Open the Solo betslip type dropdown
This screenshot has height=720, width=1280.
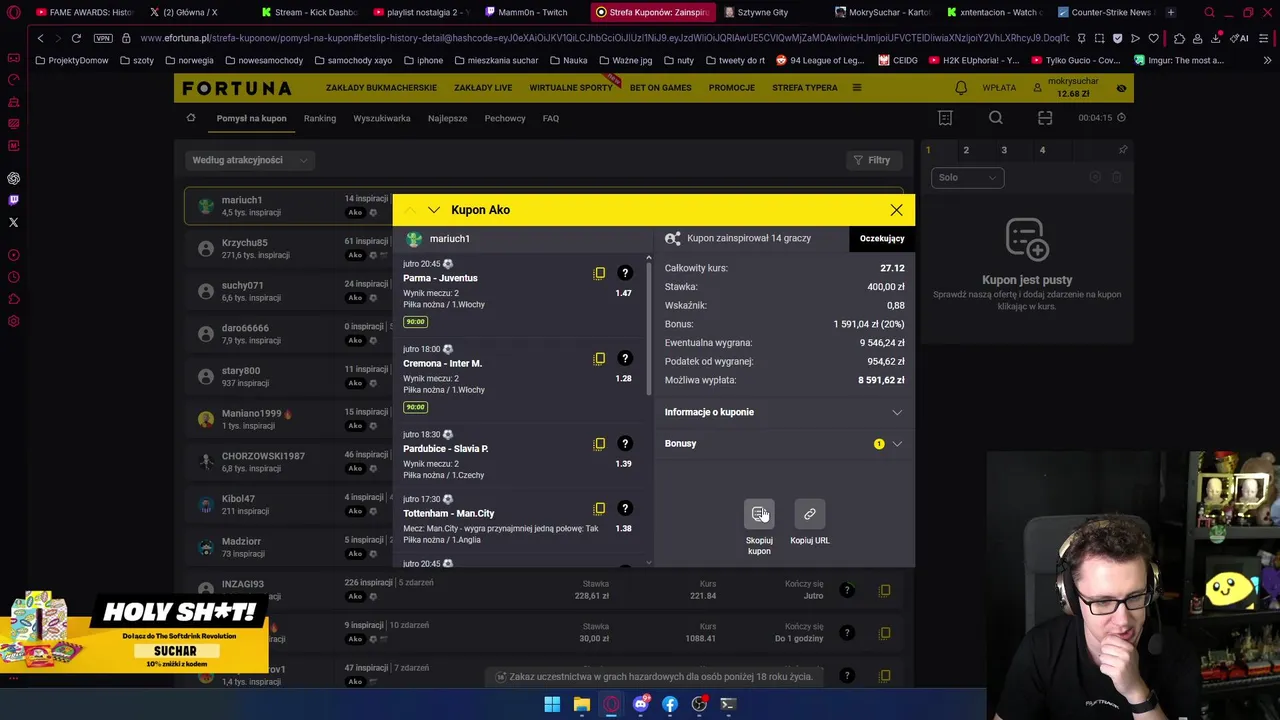click(967, 178)
